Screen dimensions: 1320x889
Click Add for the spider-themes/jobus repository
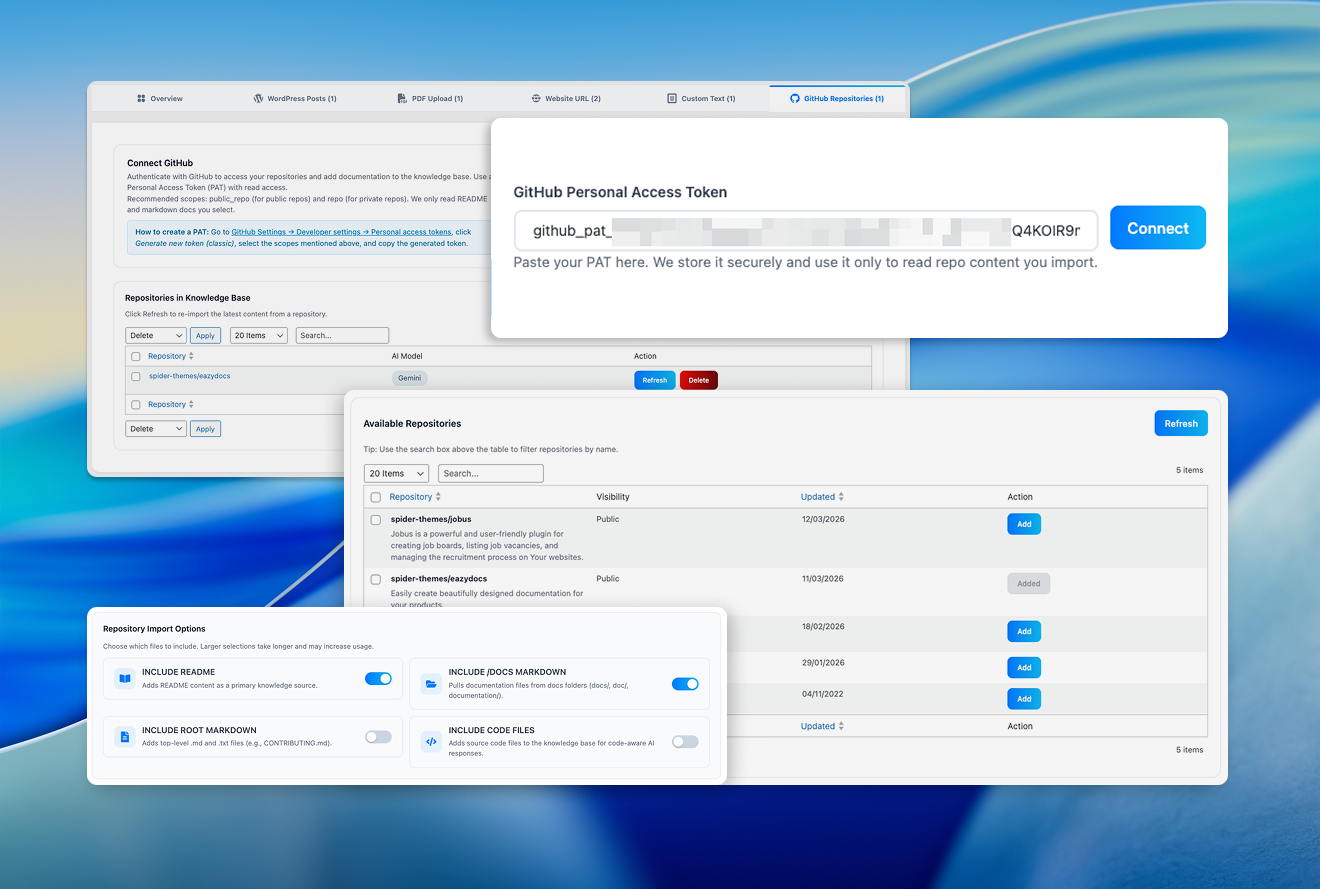tap(1024, 524)
